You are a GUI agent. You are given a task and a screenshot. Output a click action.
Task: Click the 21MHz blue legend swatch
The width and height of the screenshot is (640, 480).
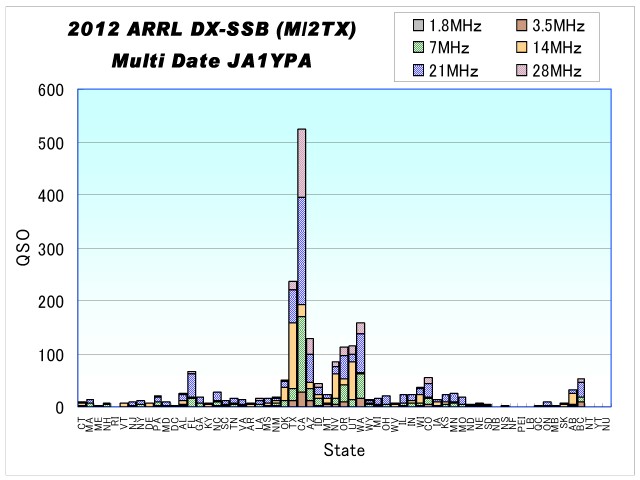click(418, 71)
